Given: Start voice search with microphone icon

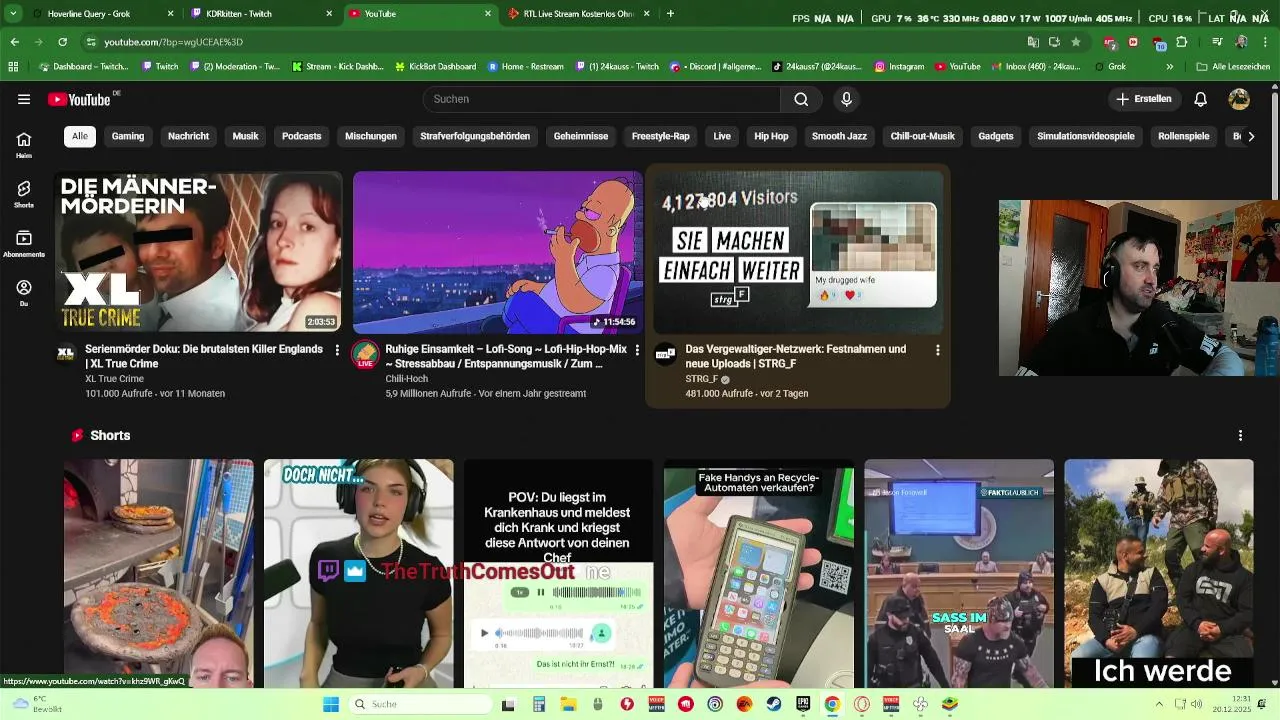Looking at the screenshot, I should (x=846, y=99).
